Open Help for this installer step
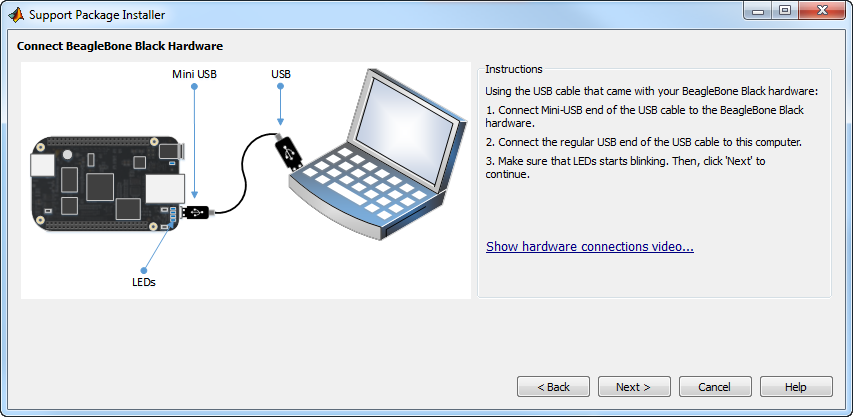 [x=796, y=387]
